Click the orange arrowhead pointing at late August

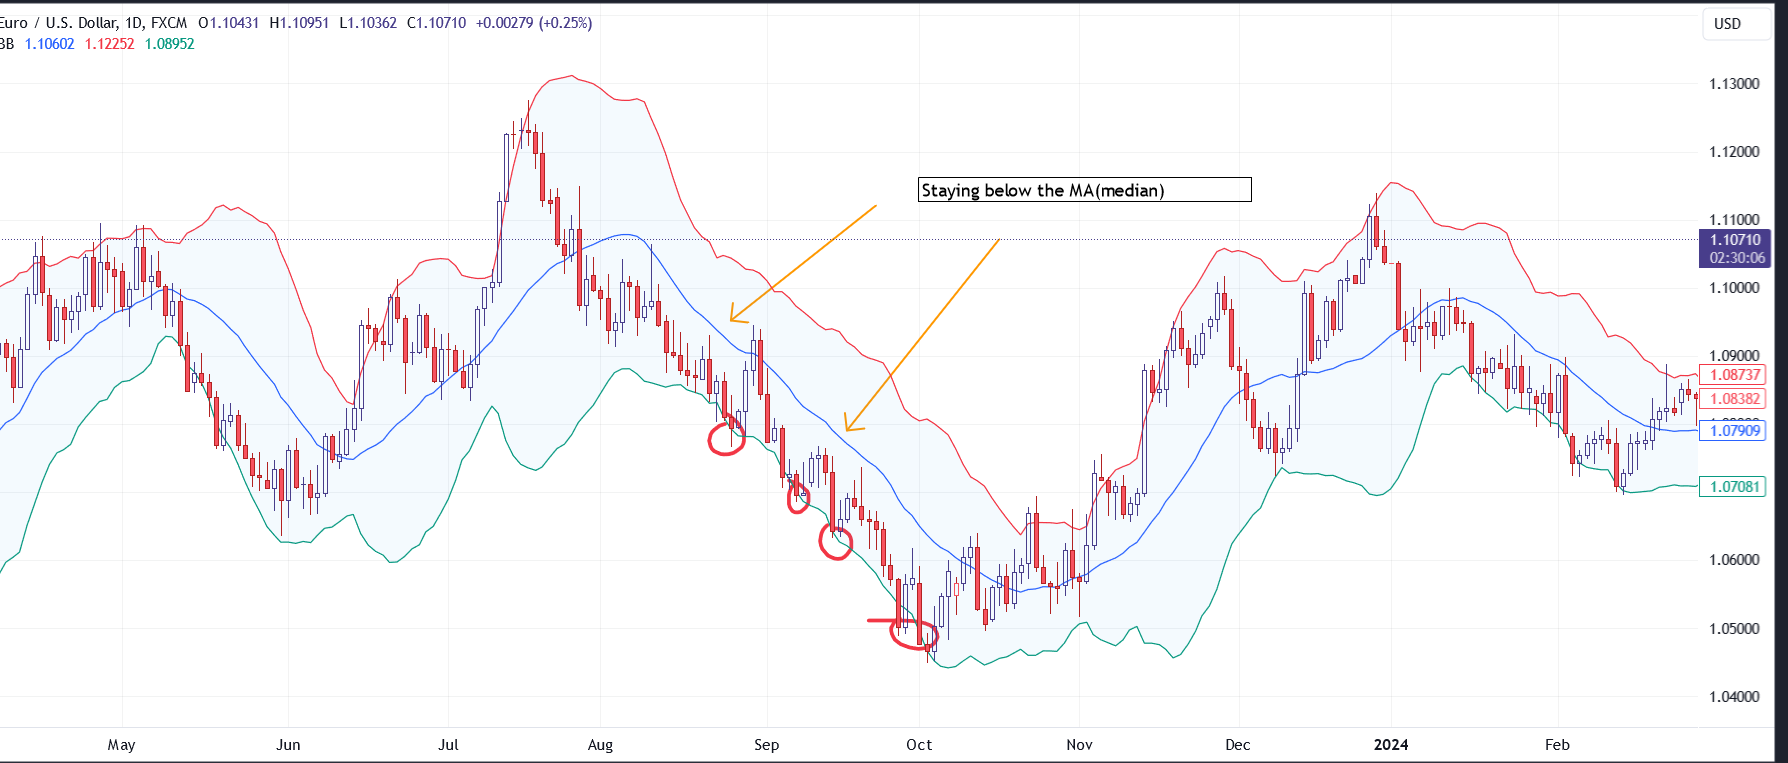[737, 318]
